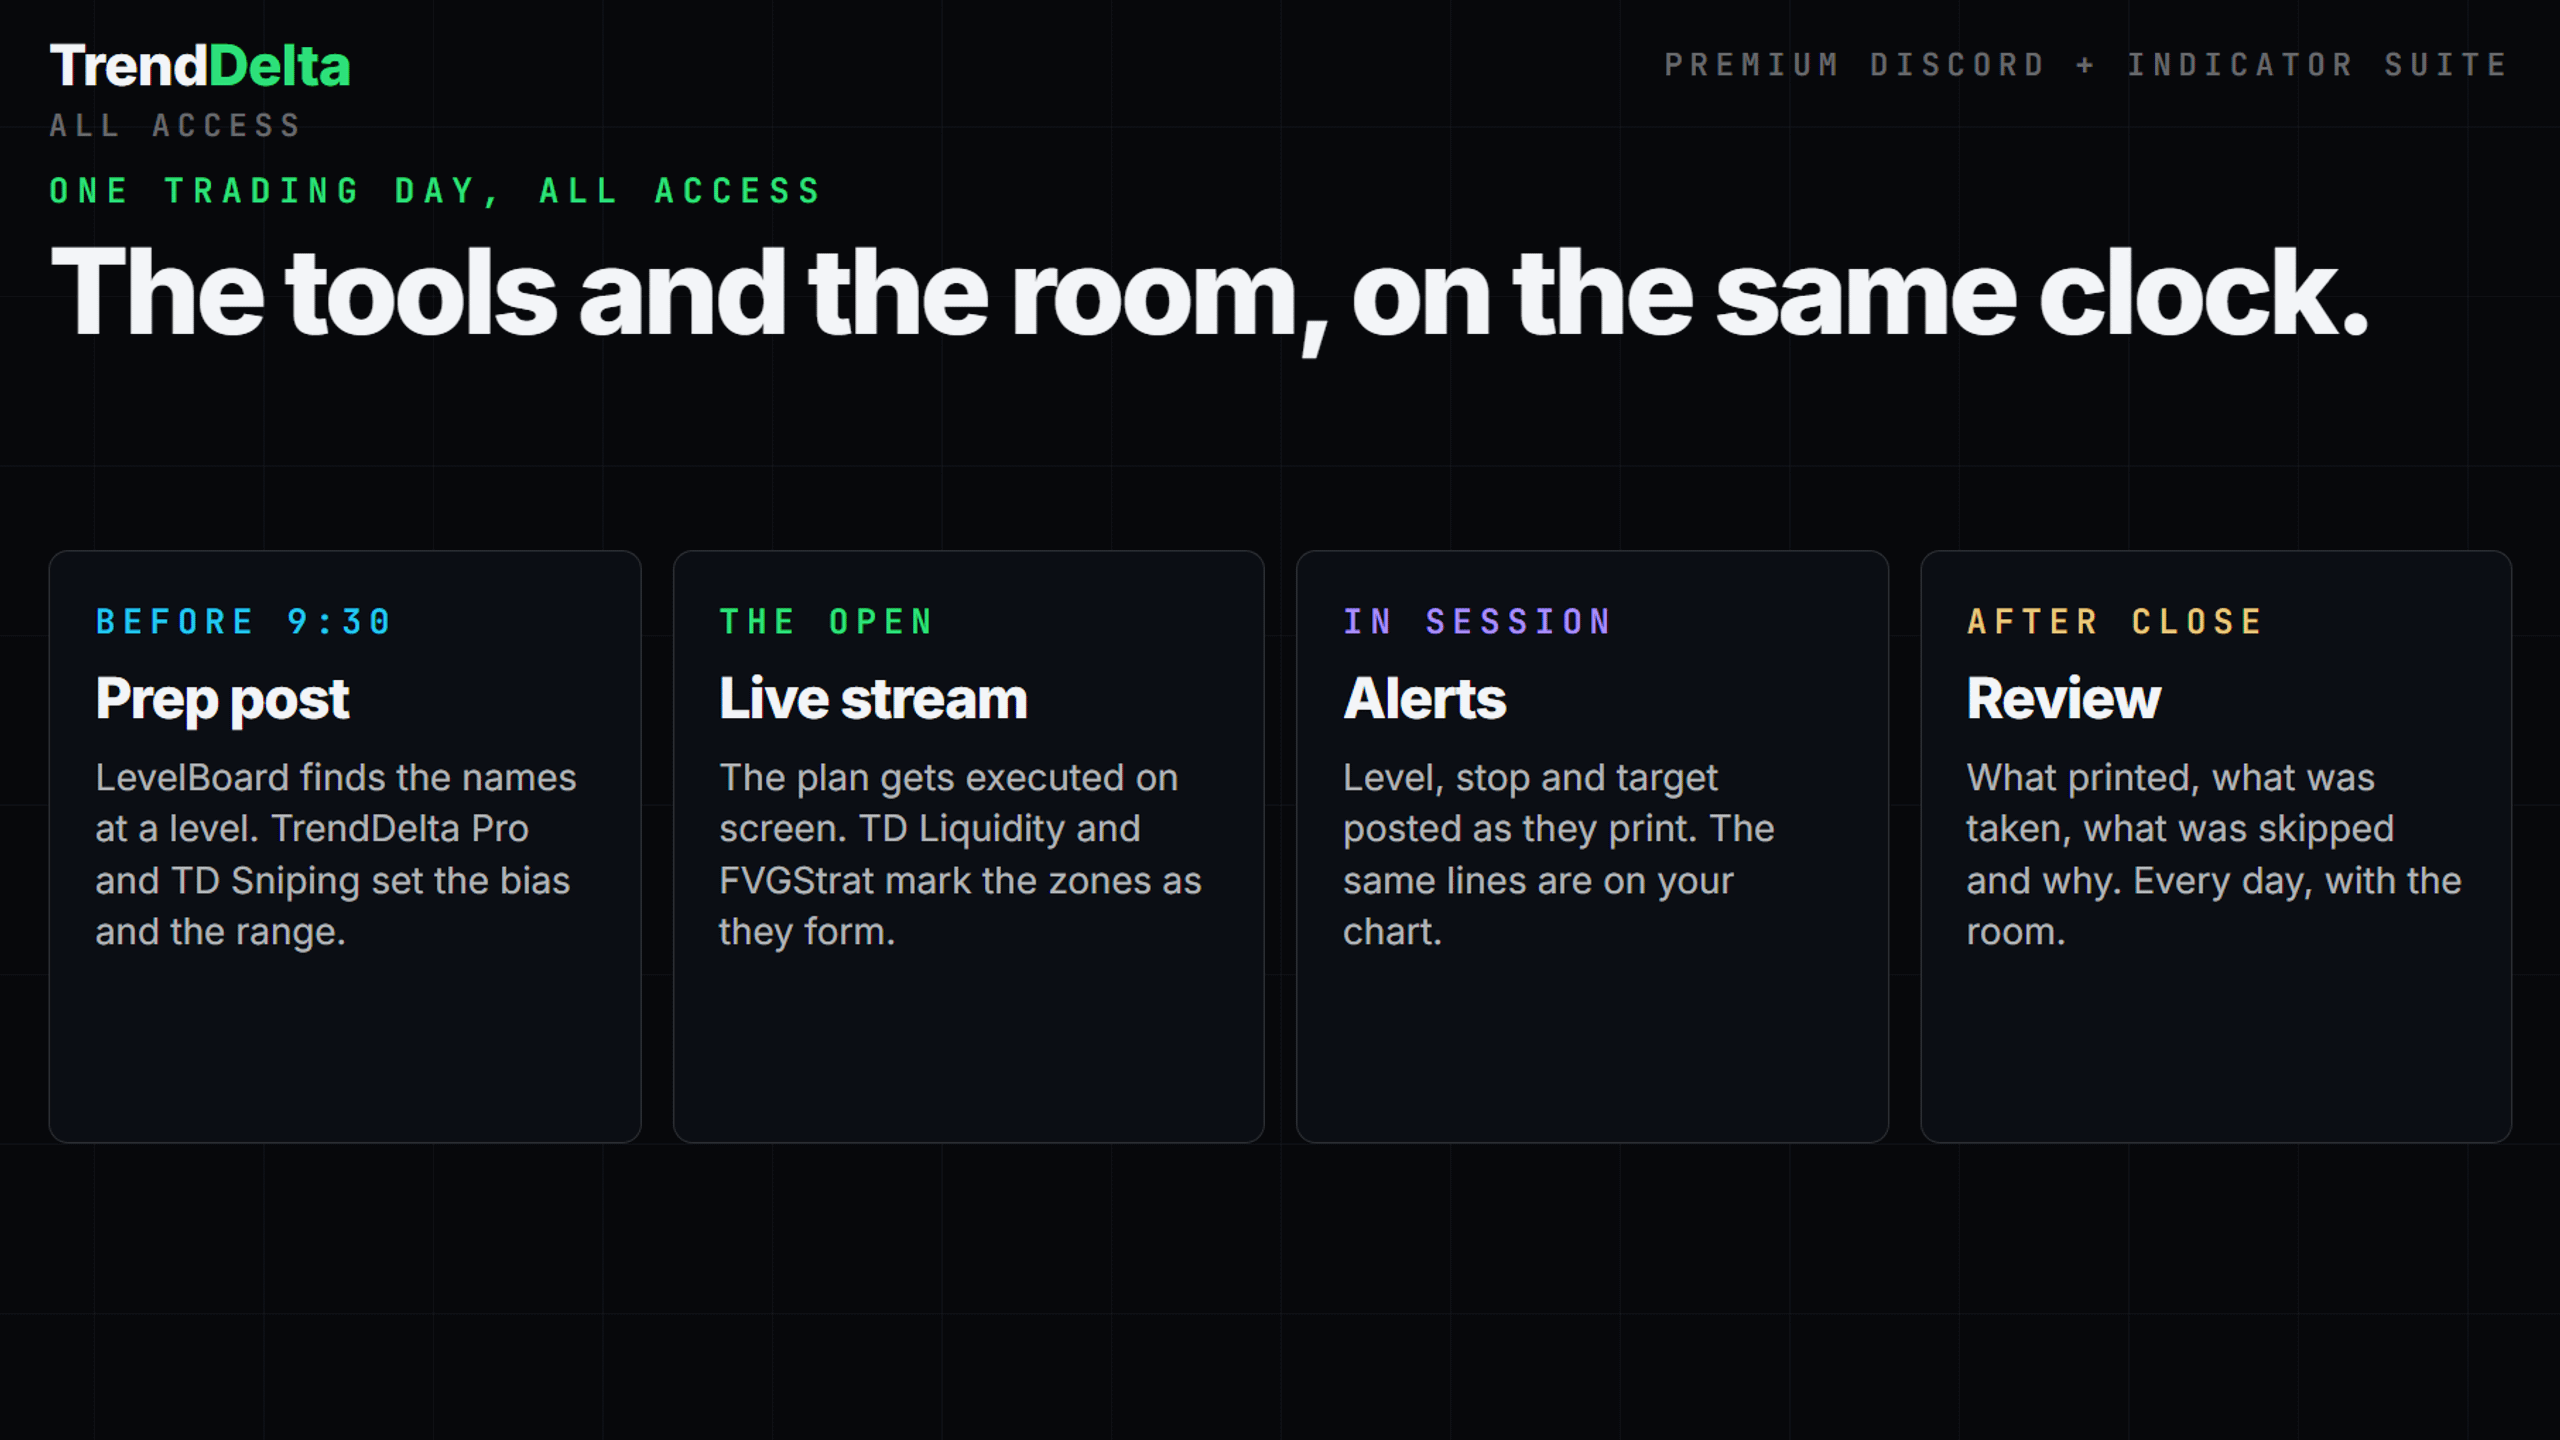Click the main headline about the same clock
This screenshot has width=2560, height=1440.
coord(1210,297)
